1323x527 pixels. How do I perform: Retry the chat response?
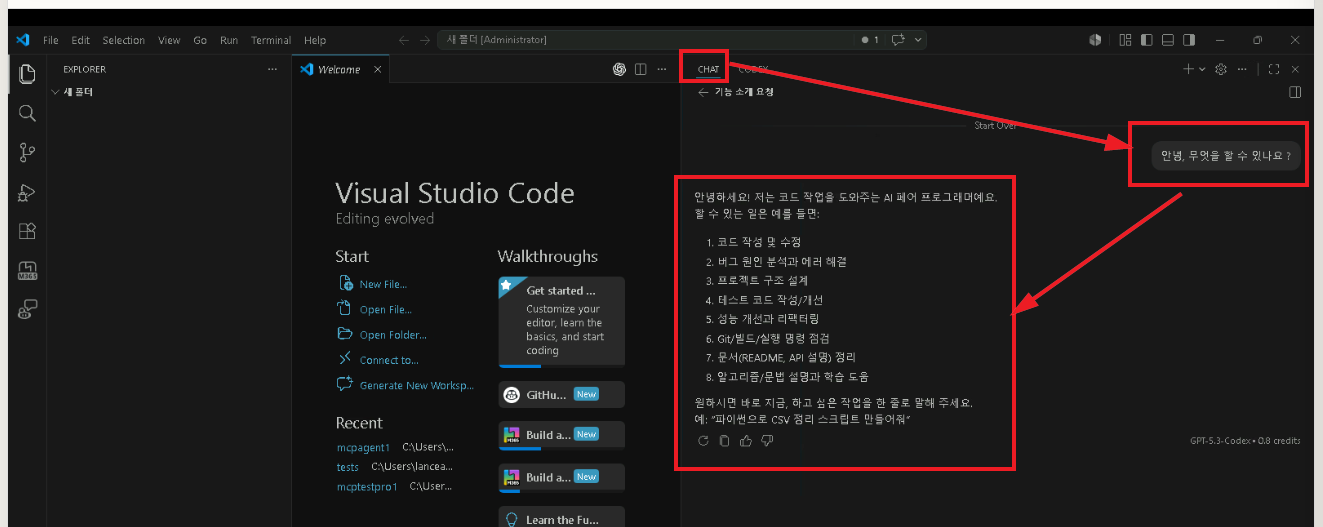pyautogui.click(x=703, y=441)
